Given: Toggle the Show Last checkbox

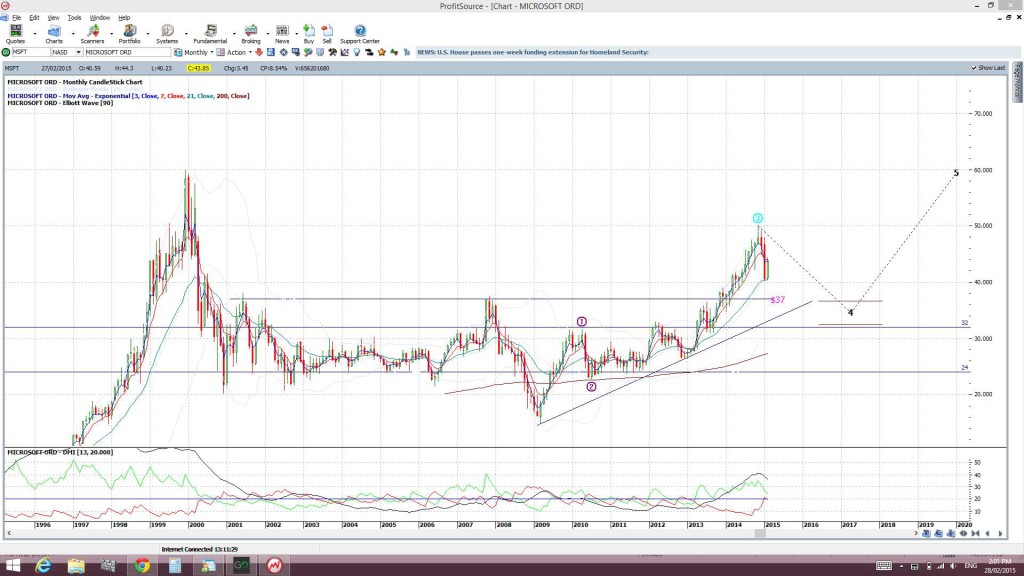Looking at the screenshot, I should tap(974, 68).
